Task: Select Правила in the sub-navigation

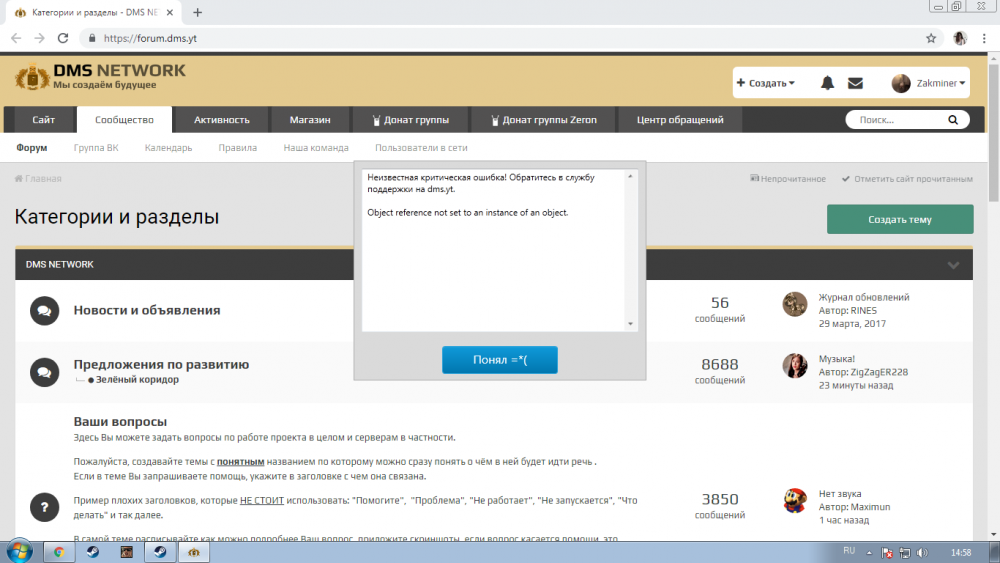Action: coord(237,148)
